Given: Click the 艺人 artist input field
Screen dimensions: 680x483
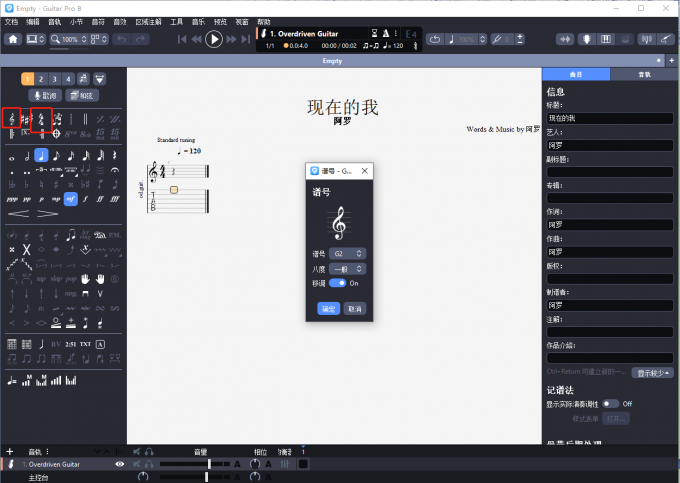Looking at the screenshot, I should (x=610, y=145).
